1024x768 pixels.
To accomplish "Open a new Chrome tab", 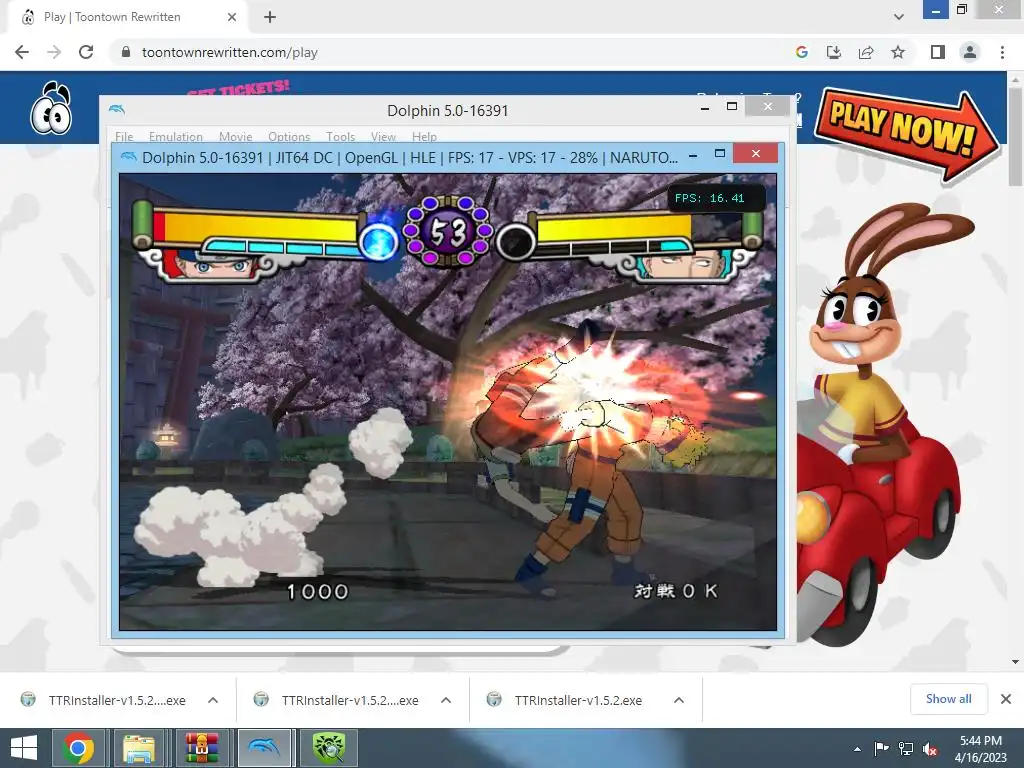I will pos(270,17).
